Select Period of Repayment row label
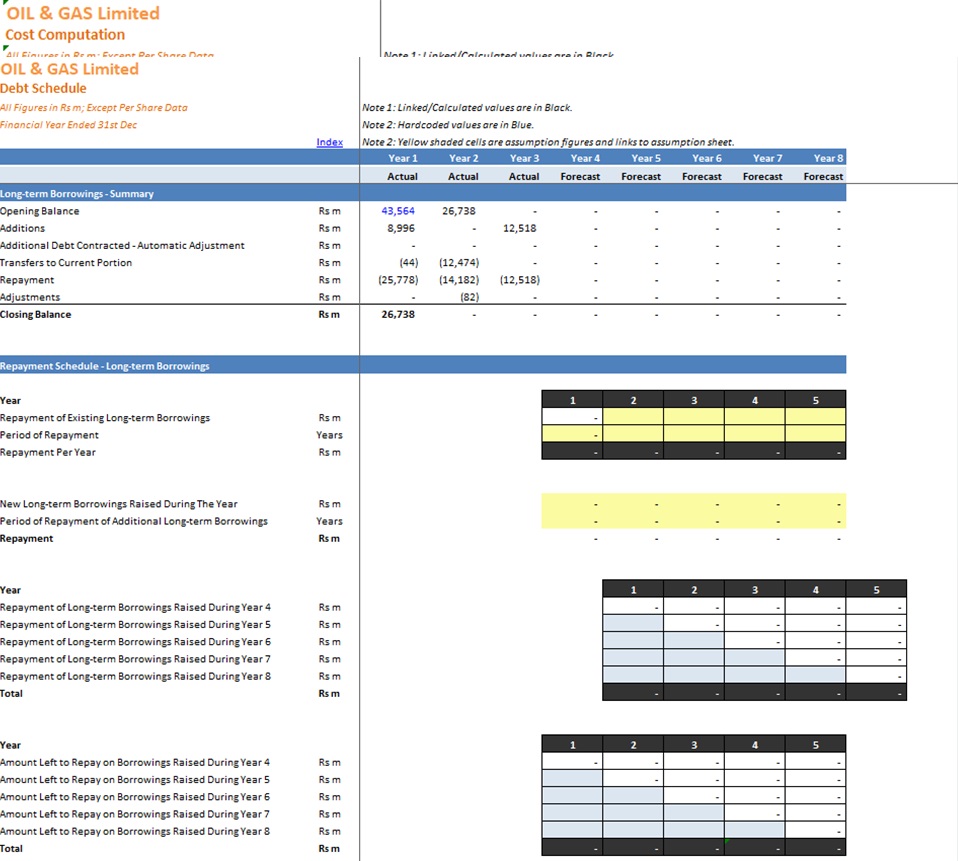 point(49,435)
